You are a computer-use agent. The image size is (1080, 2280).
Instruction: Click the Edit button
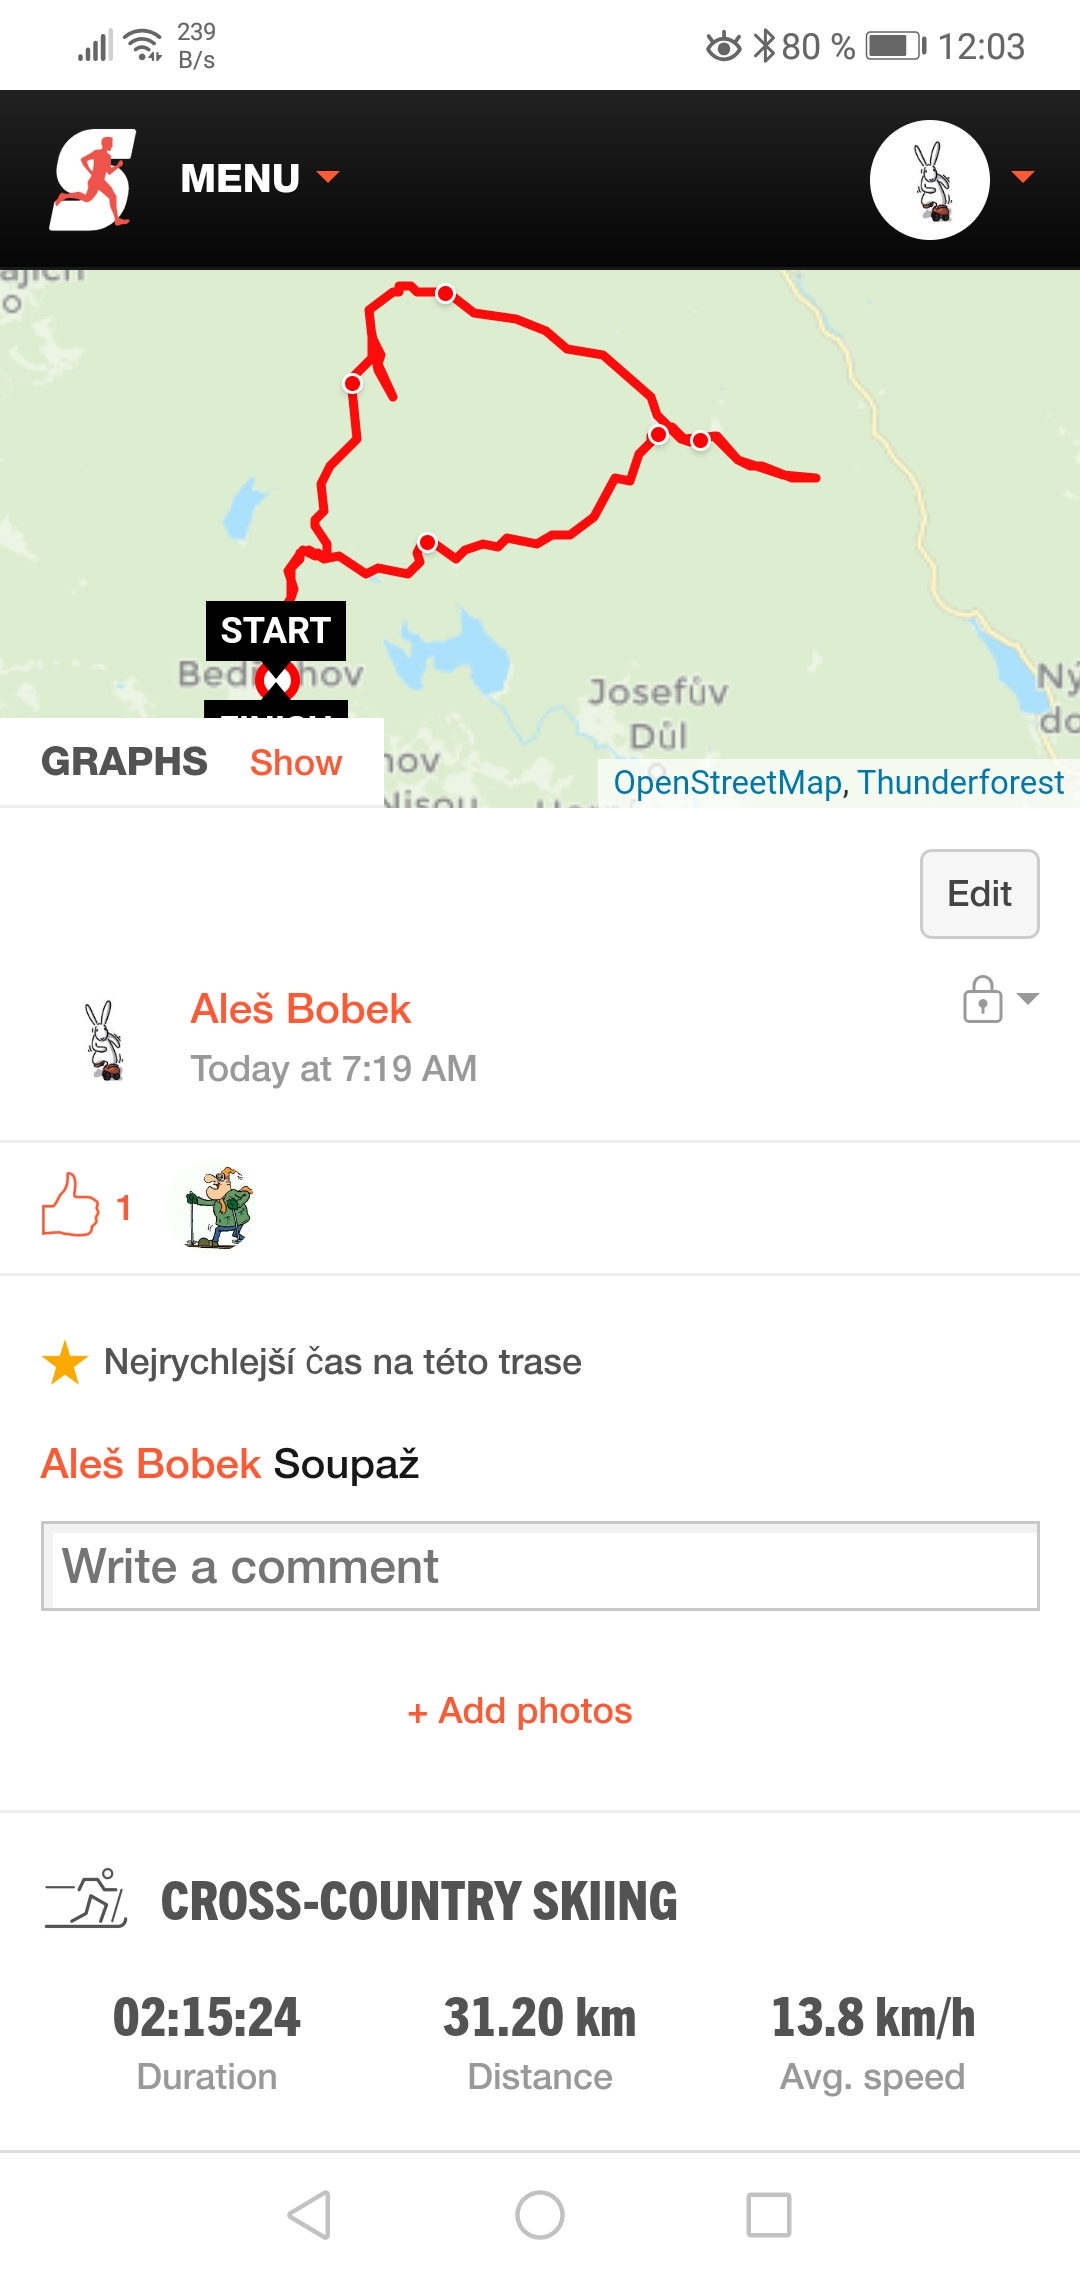(980, 894)
